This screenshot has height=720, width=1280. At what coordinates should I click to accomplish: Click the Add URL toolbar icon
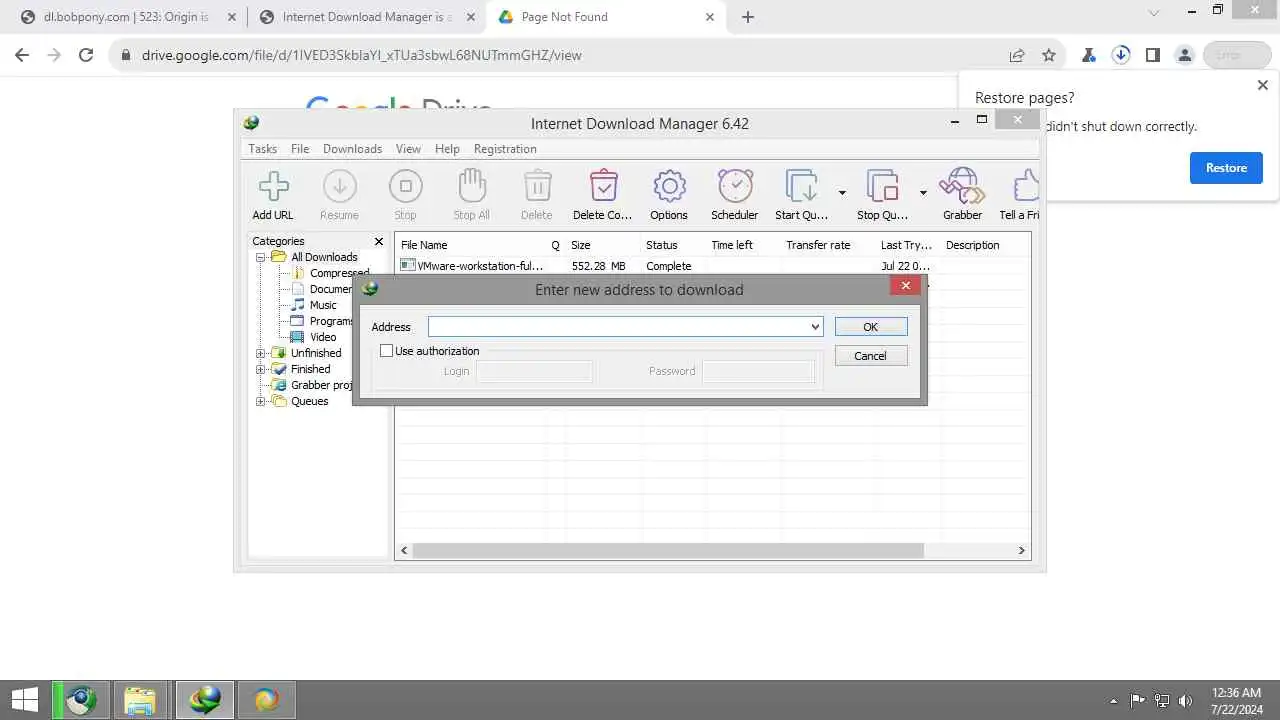[273, 186]
